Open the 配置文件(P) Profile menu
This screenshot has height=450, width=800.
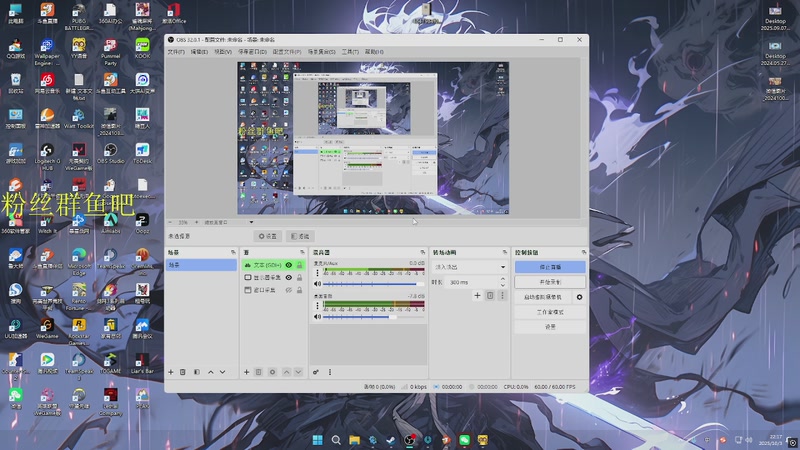287,52
